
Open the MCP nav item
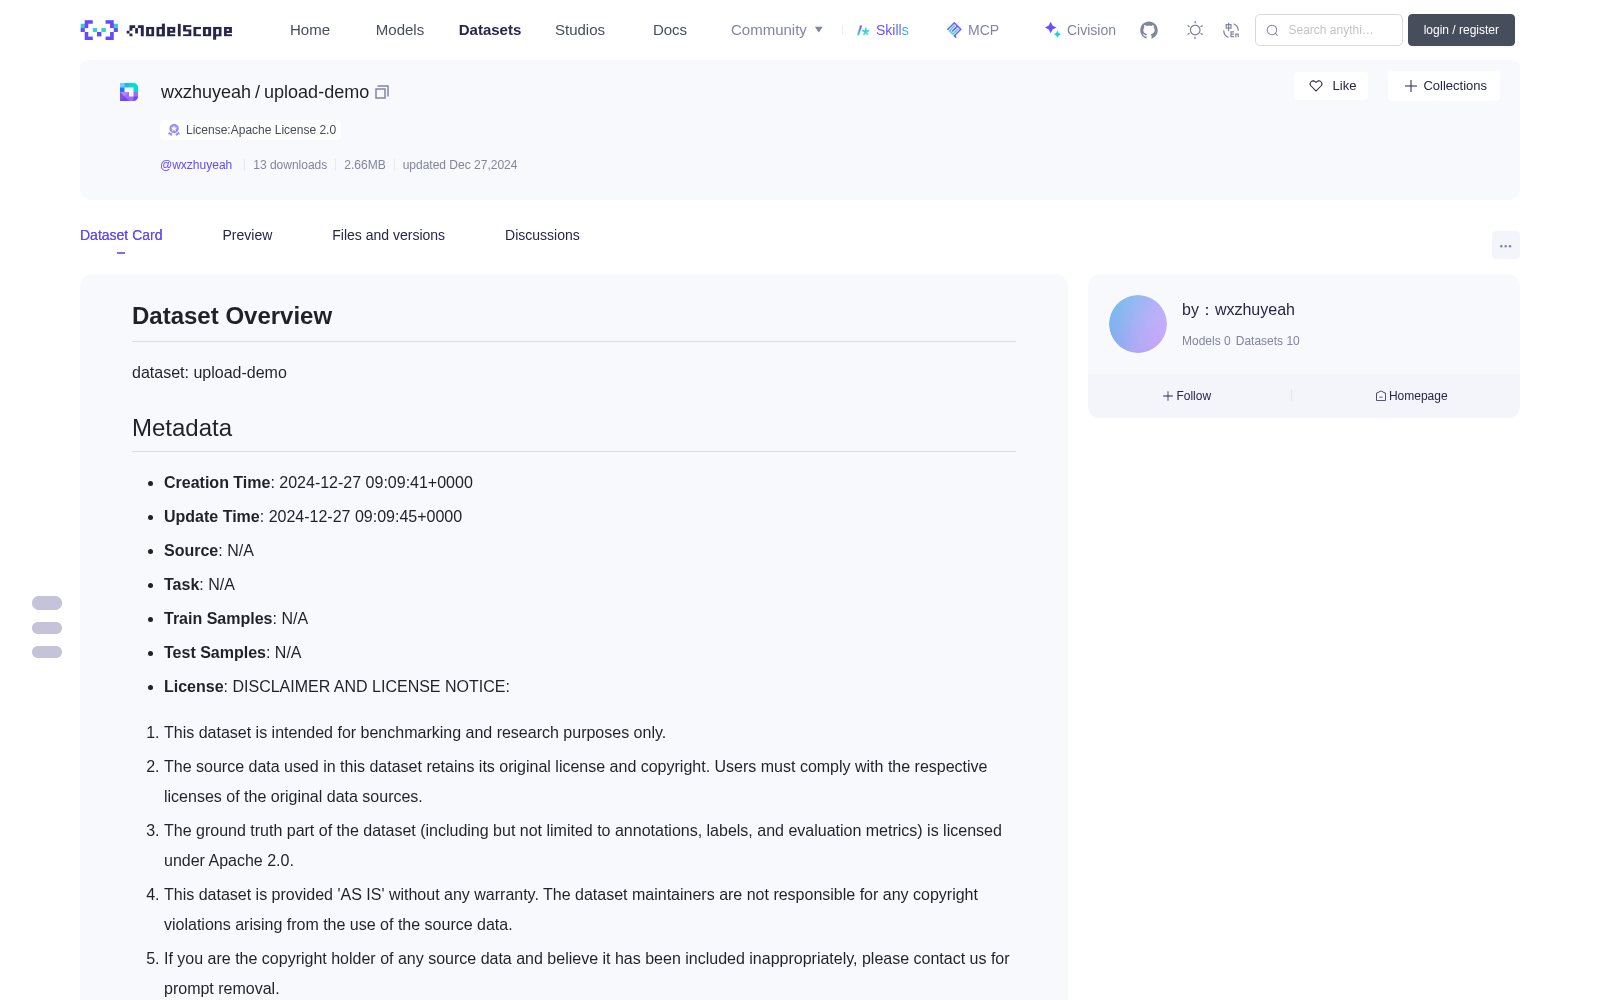(x=972, y=30)
